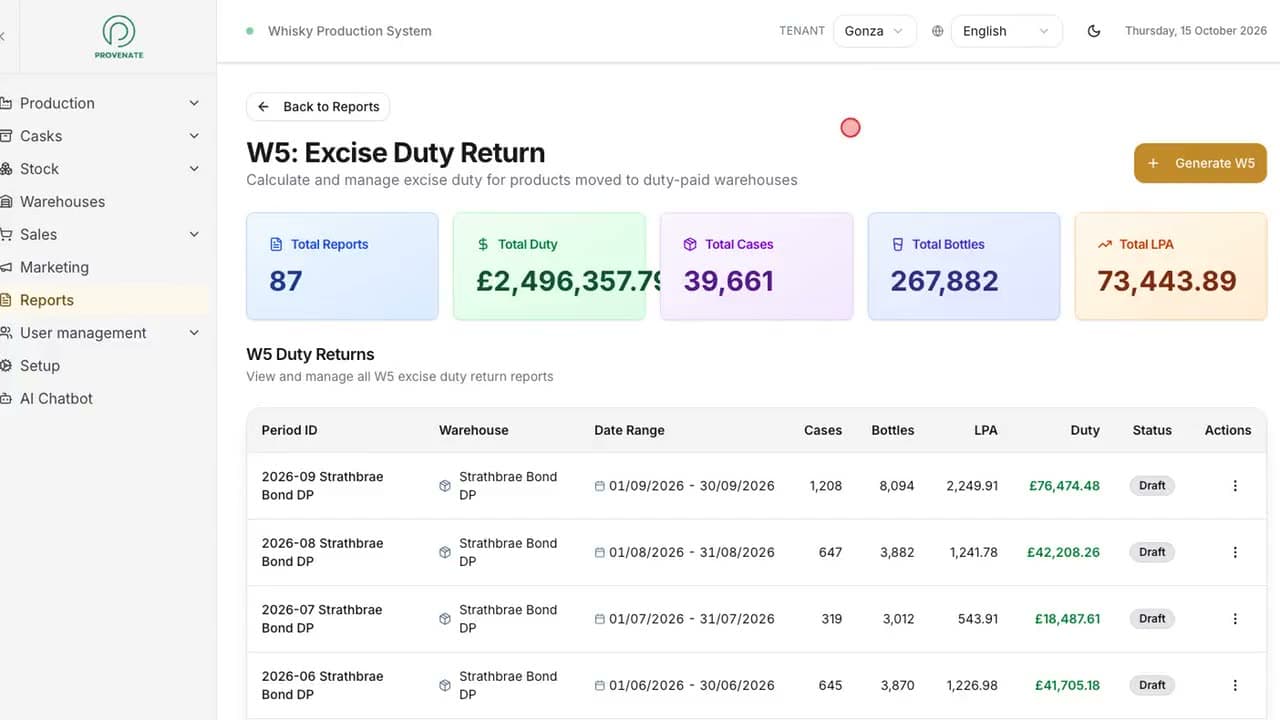Expand the Stock menu
The height and width of the screenshot is (720, 1280).
(x=104, y=169)
